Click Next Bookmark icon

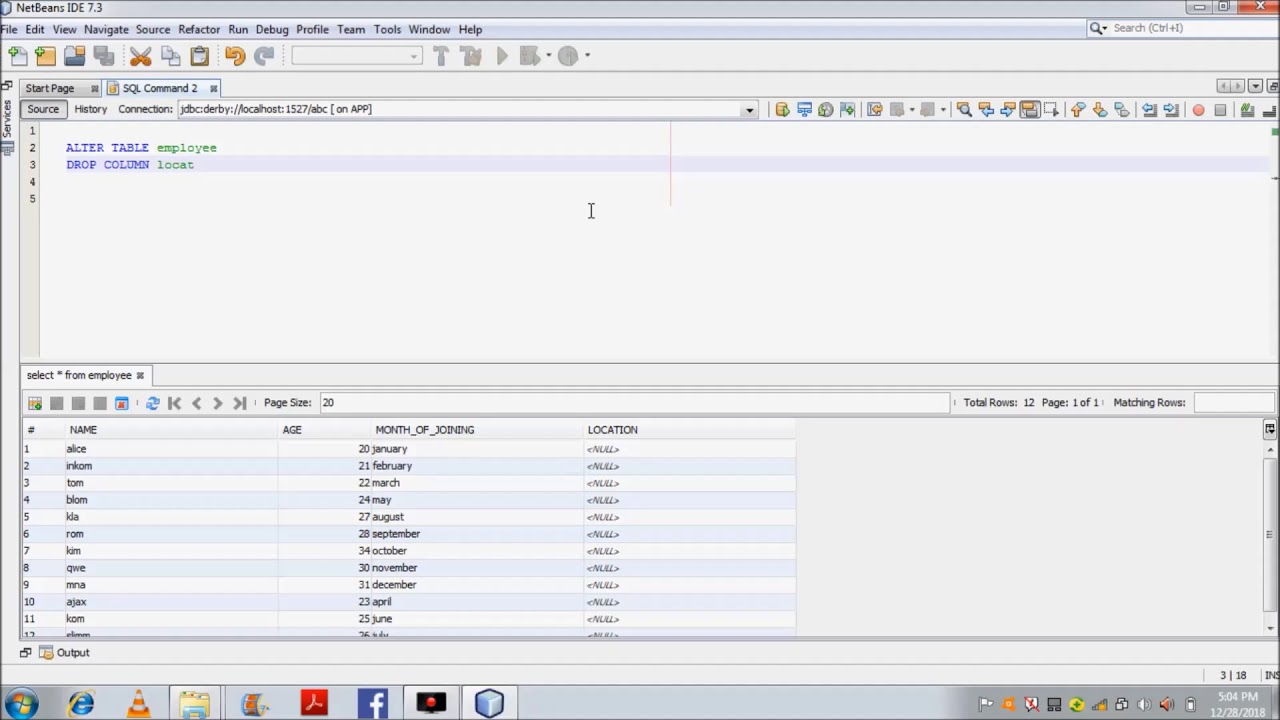1100,110
